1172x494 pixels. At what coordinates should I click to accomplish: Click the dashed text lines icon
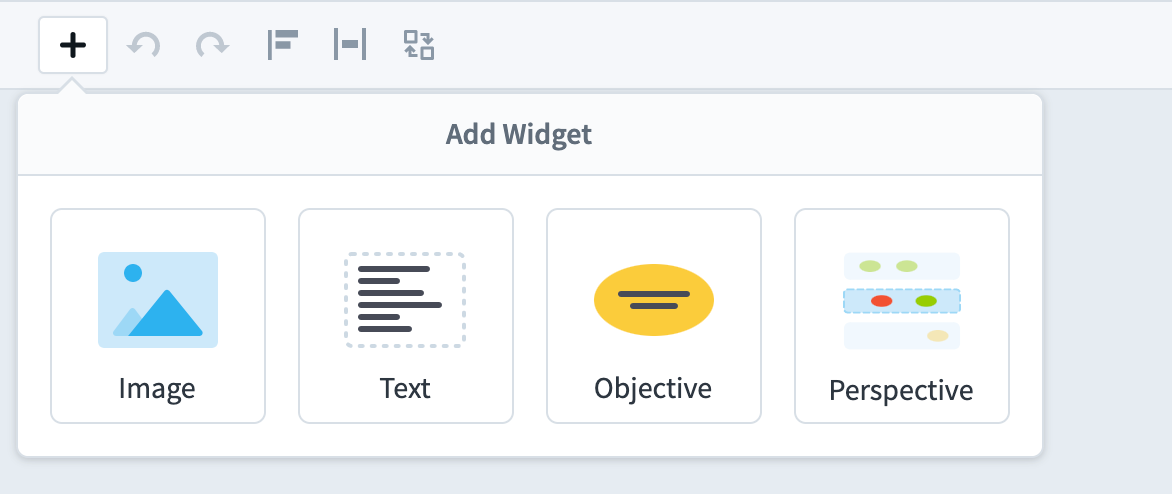405,300
